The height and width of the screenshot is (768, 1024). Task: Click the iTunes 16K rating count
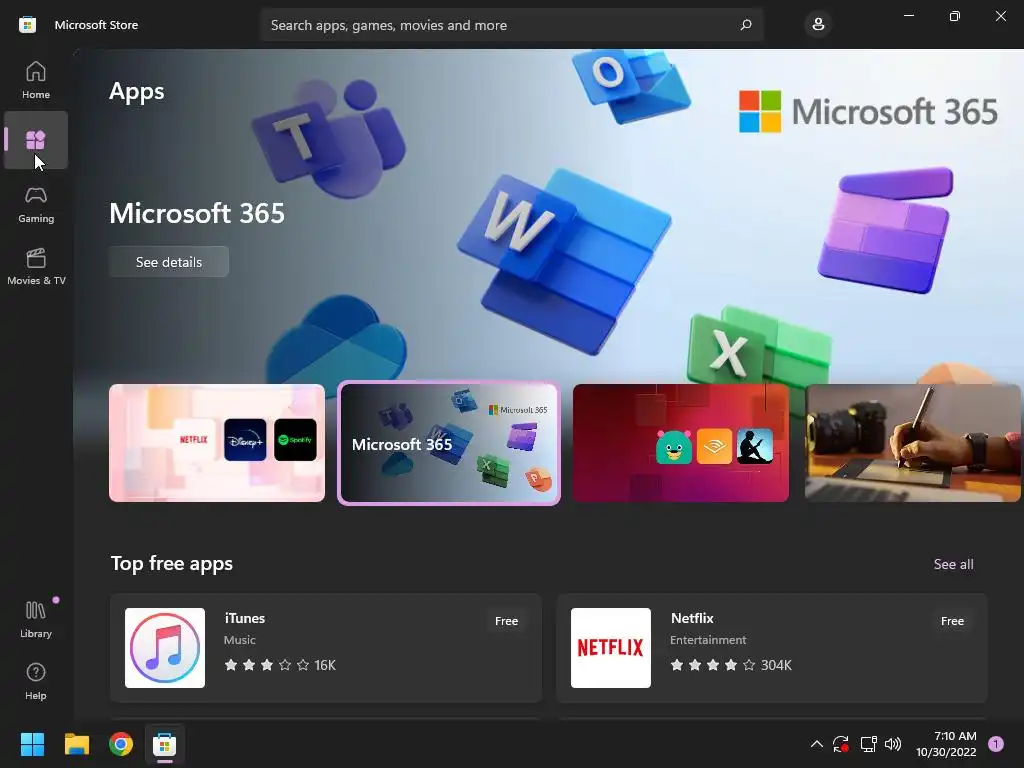coord(325,665)
